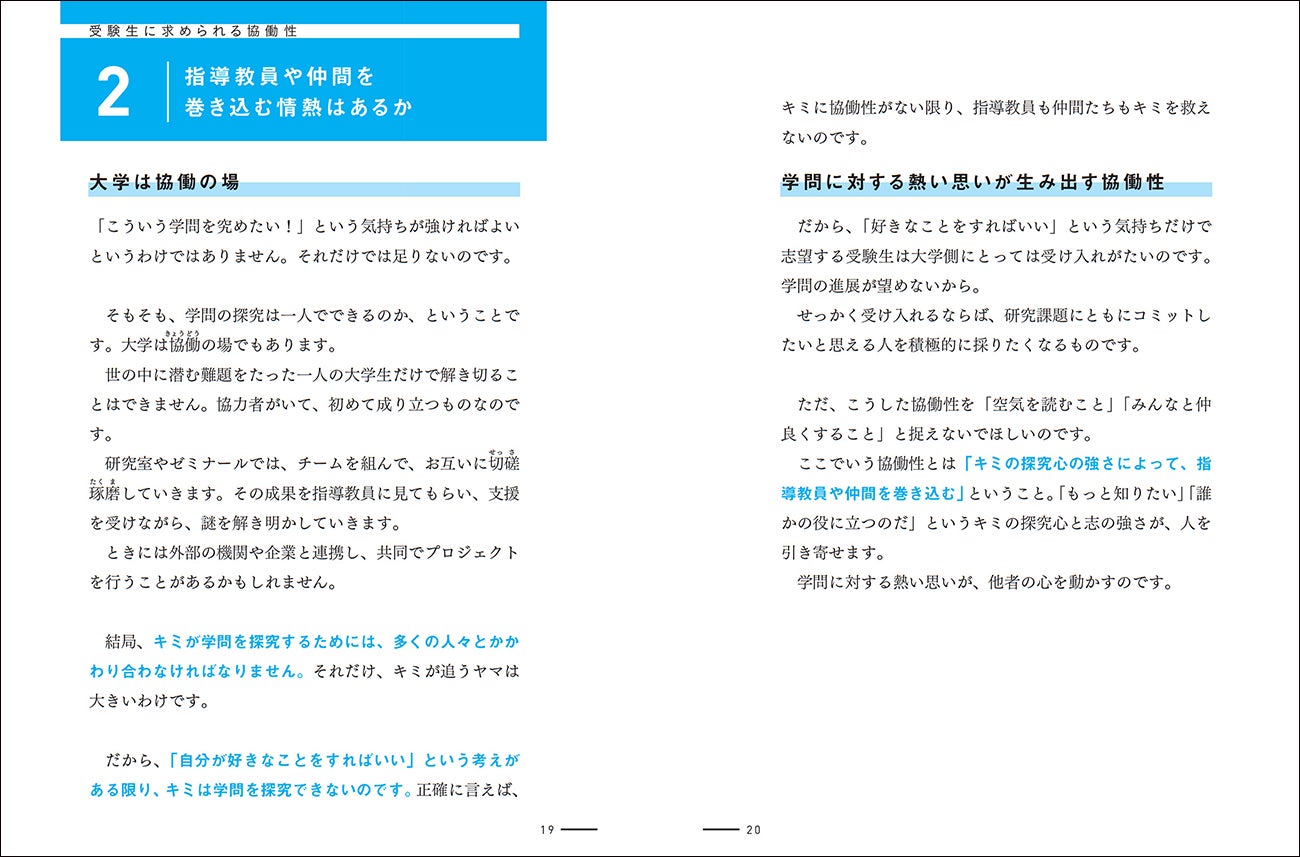Click the line starting "だから、「自分が好きなことを"
This screenshot has width=1300, height=857.
click(x=313, y=761)
